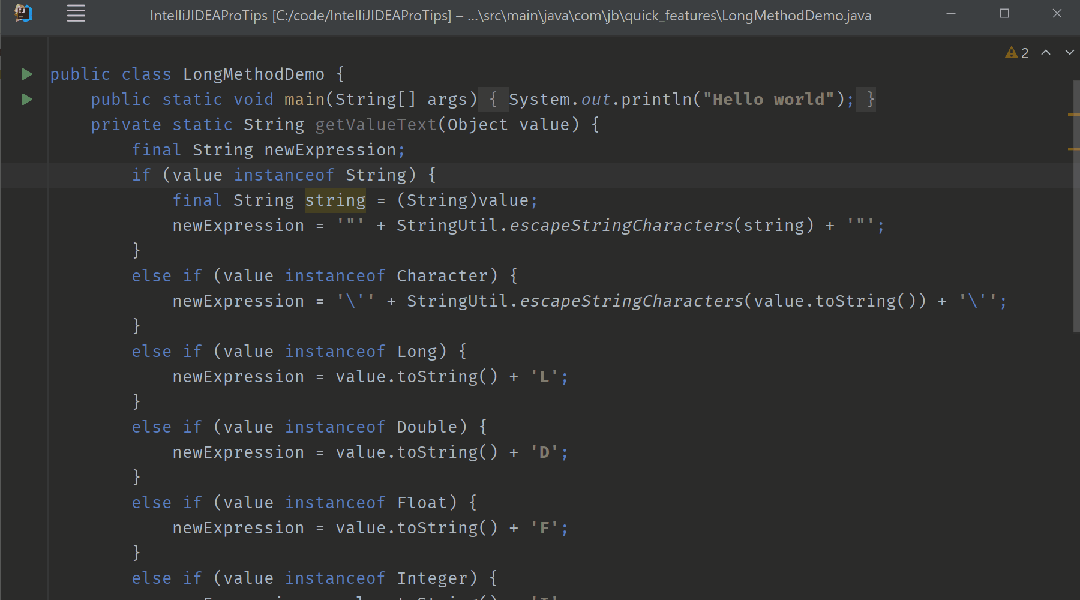Click the Character type in instanceof check
1080x600 pixels.
[442, 276]
